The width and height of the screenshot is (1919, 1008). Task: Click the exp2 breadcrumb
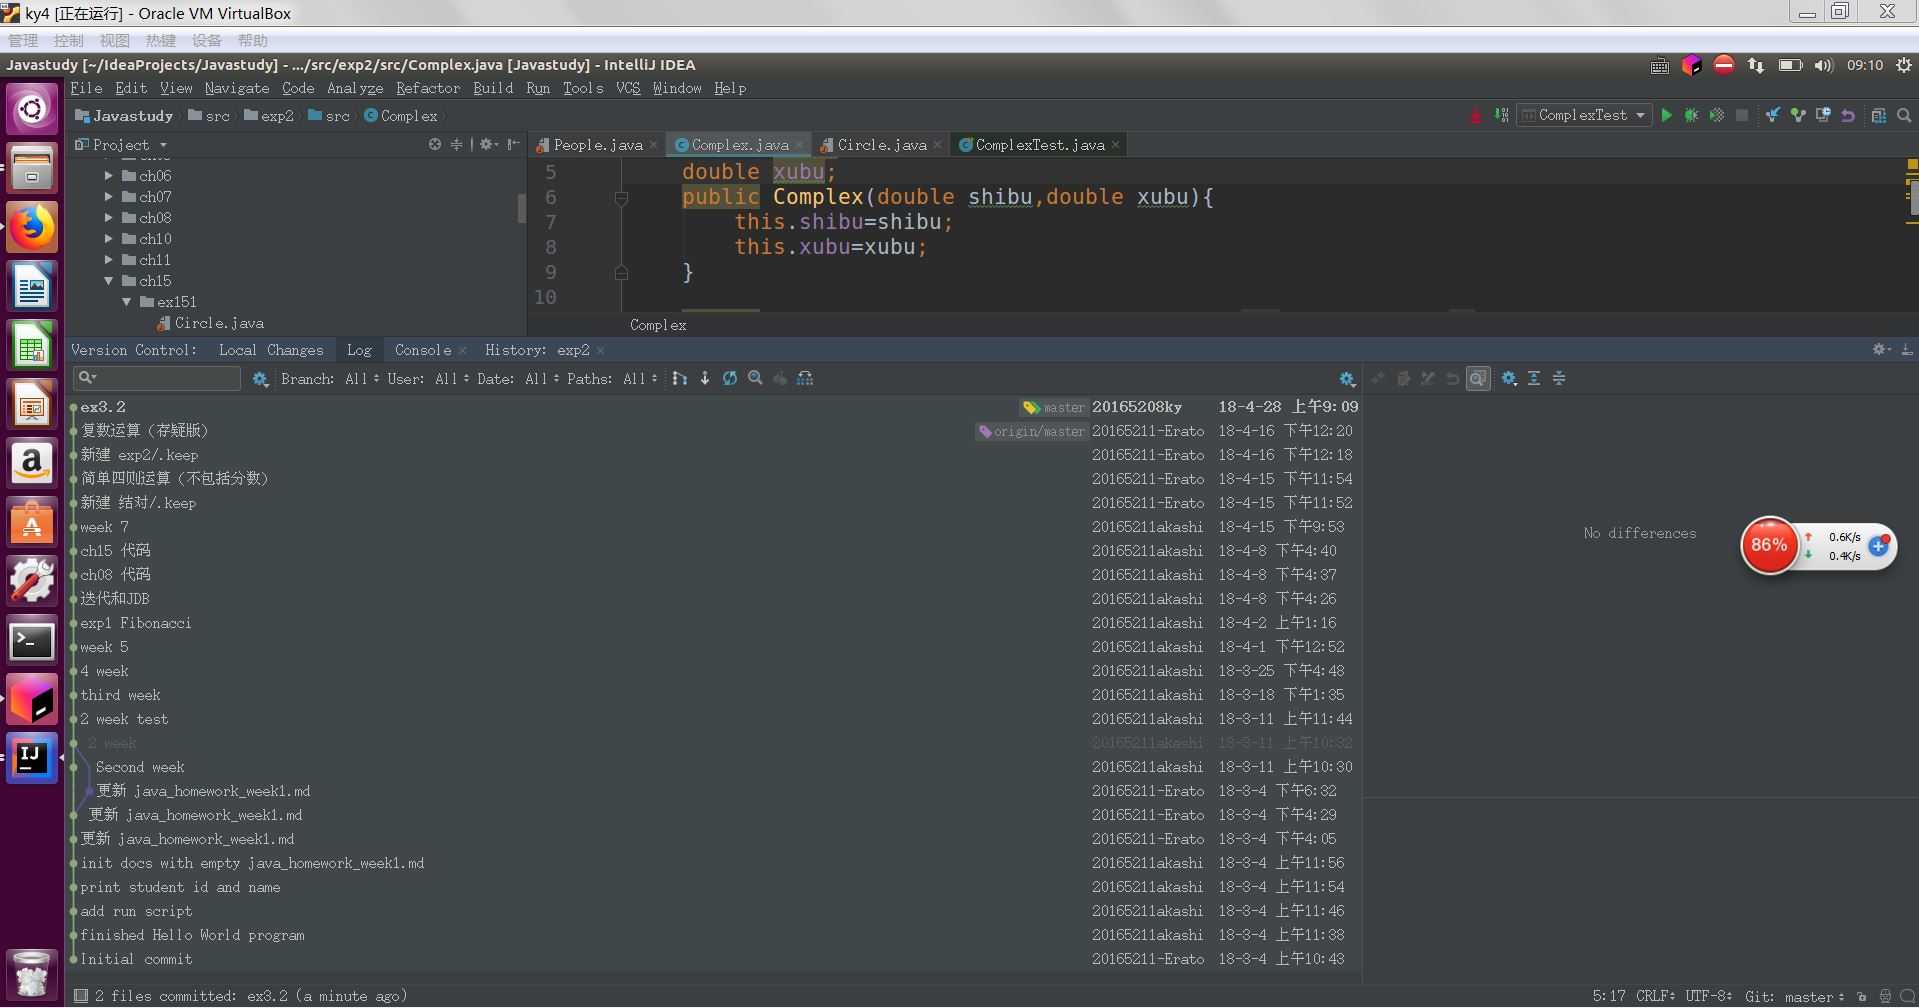coord(269,116)
